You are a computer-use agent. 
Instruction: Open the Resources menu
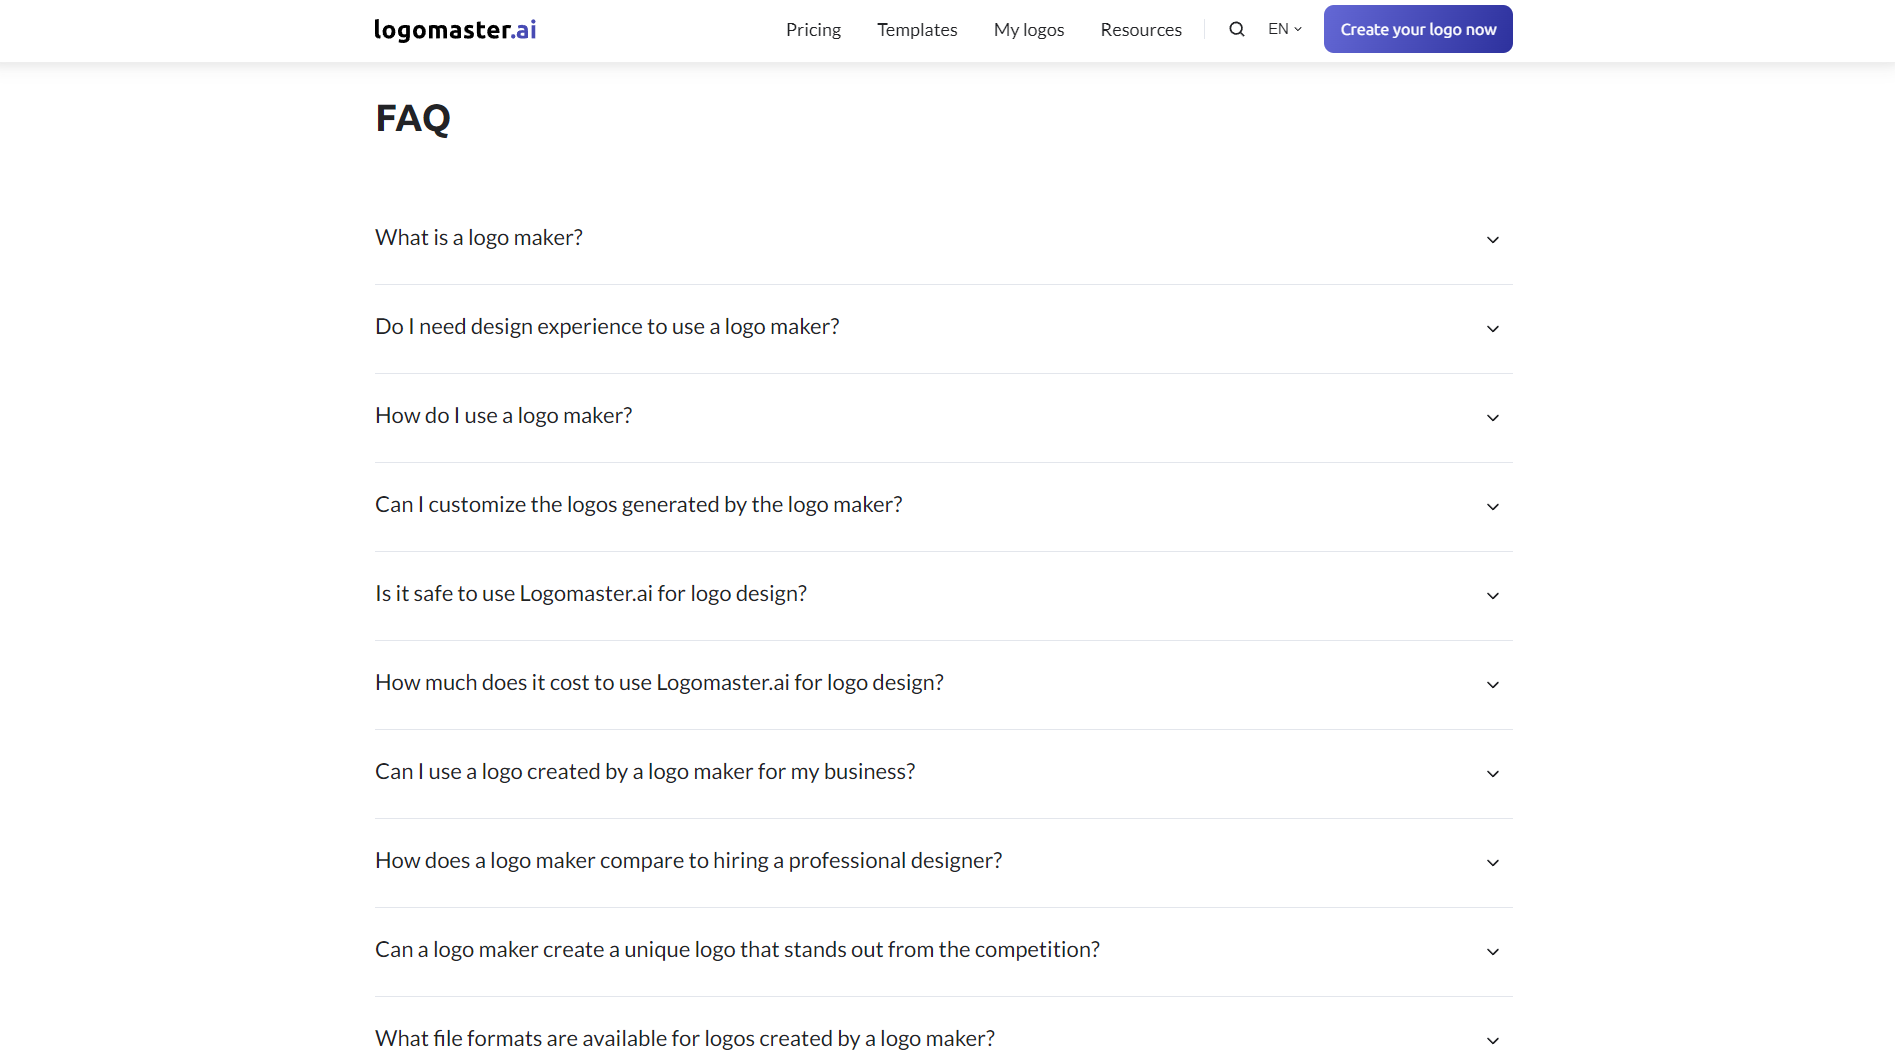pos(1141,30)
